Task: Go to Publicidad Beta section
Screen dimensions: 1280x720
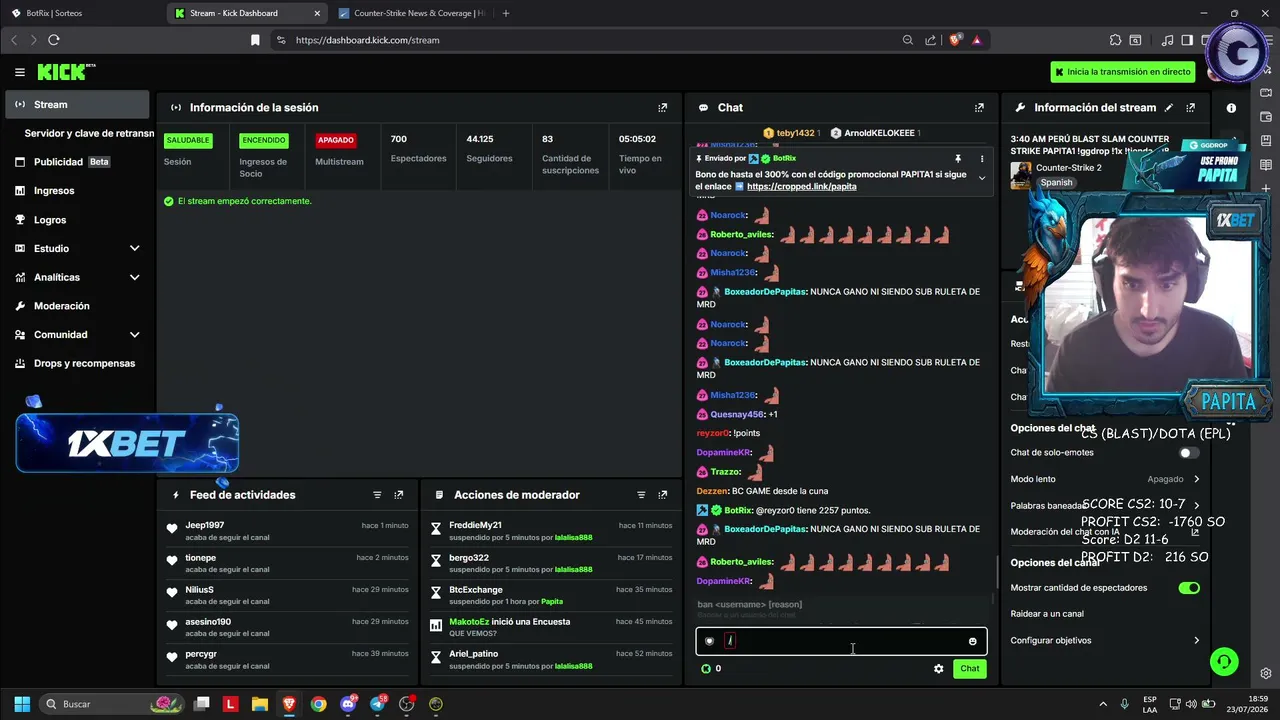Action: (x=78, y=162)
